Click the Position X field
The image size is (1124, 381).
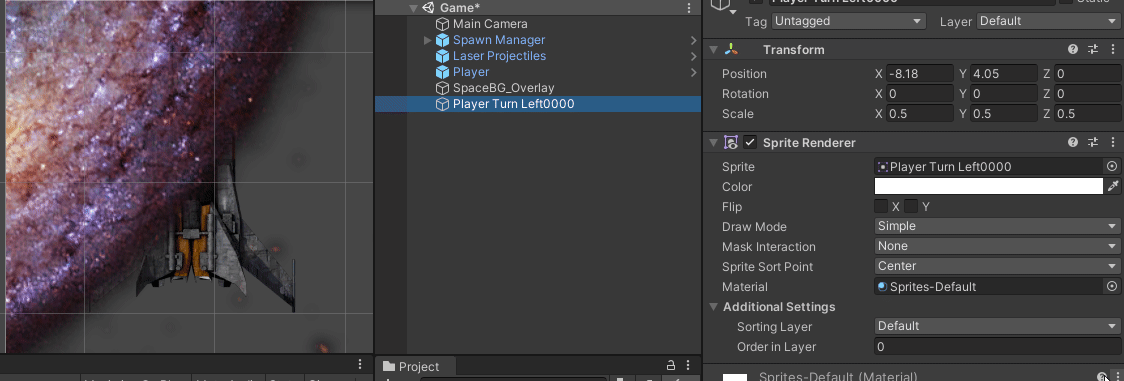(x=920, y=74)
